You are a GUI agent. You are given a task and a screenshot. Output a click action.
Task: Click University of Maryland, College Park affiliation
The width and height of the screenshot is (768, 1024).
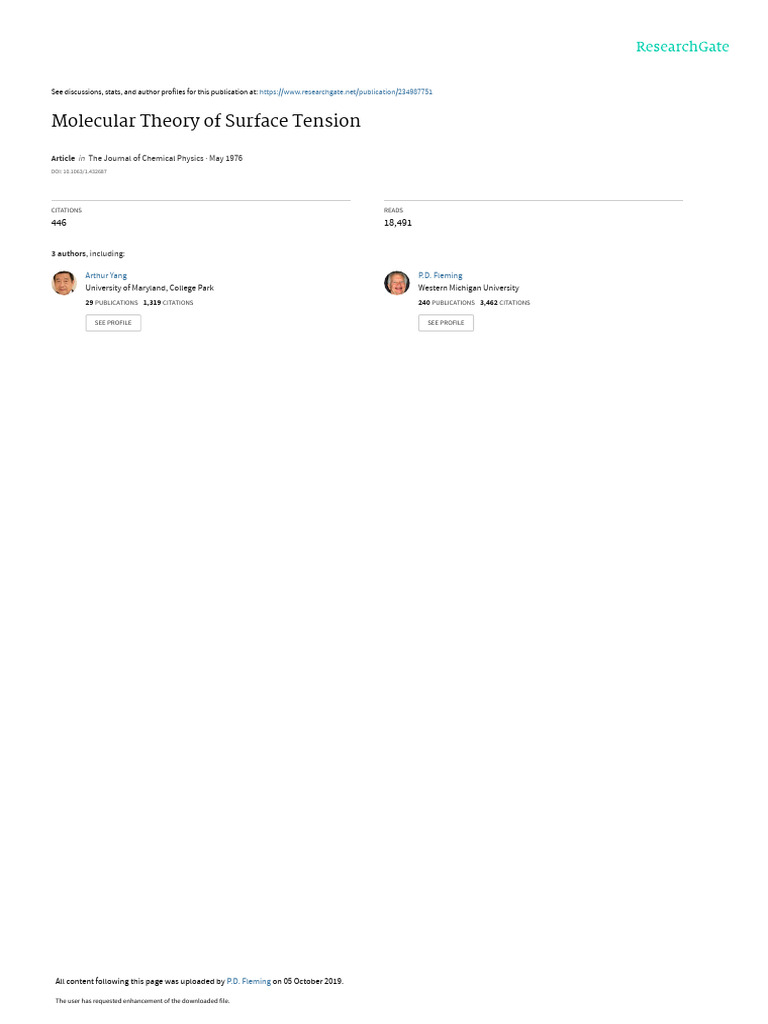(x=150, y=288)
